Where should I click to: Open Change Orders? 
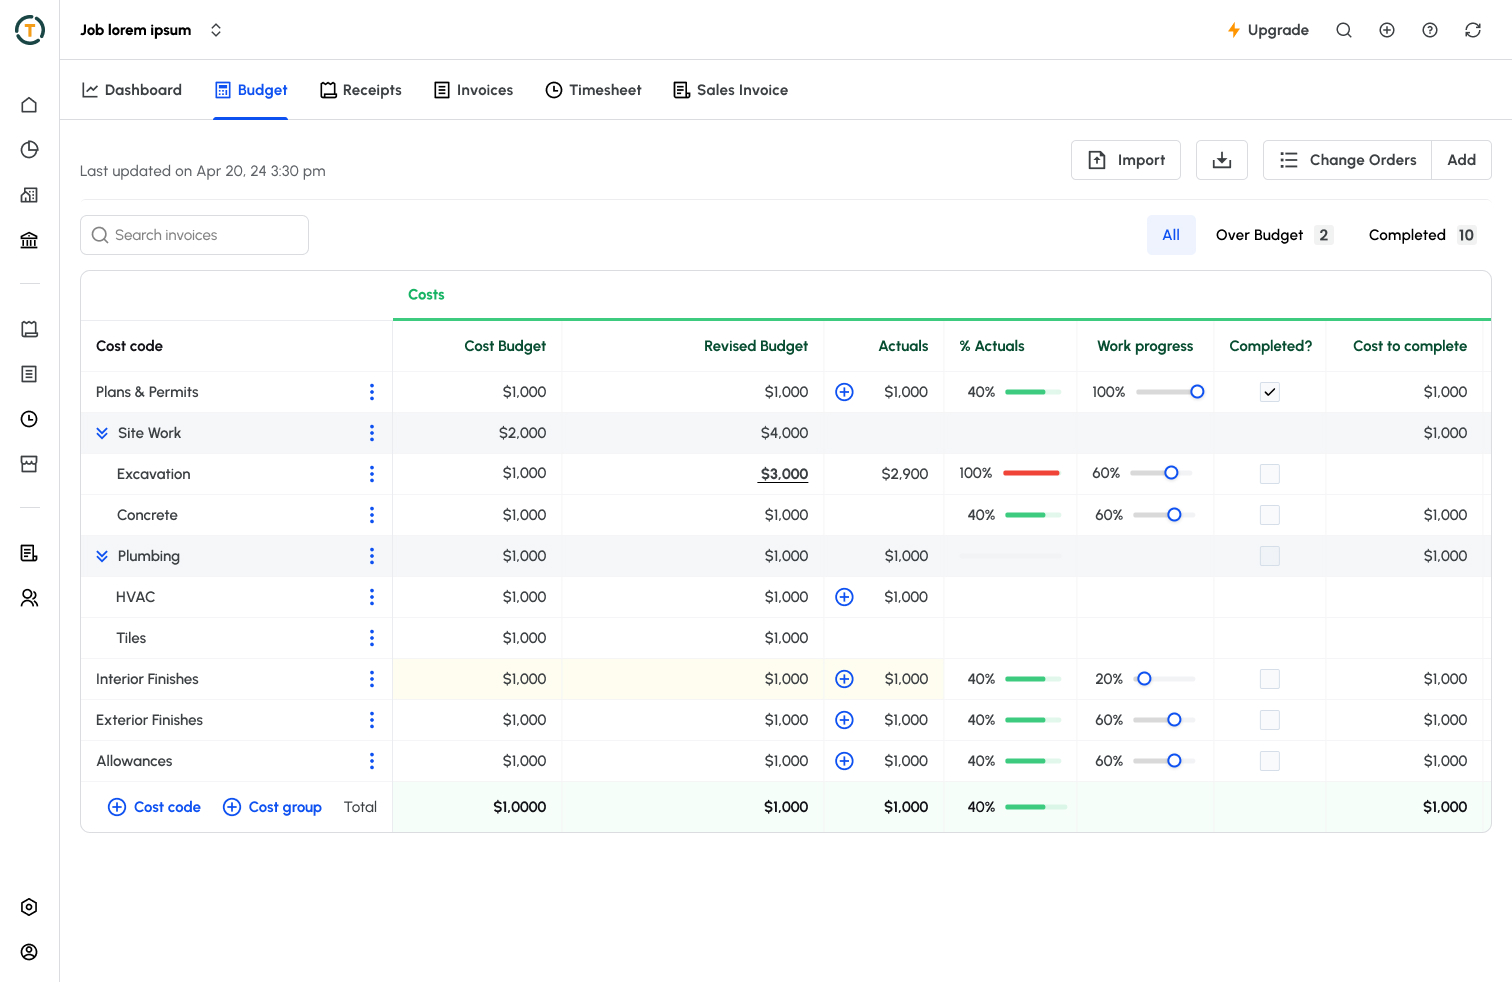pos(1348,160)
